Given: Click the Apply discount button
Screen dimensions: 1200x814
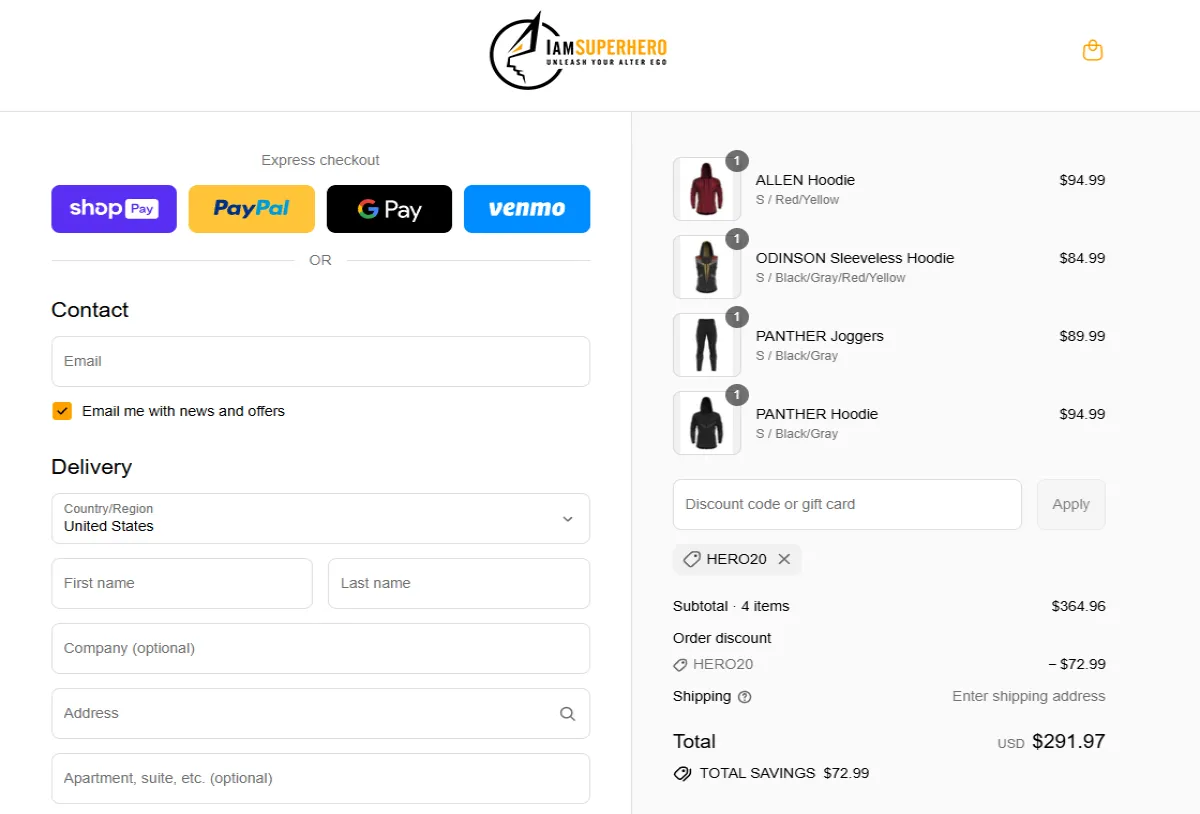Looking at the screenshot, I should click(1071, 504).
